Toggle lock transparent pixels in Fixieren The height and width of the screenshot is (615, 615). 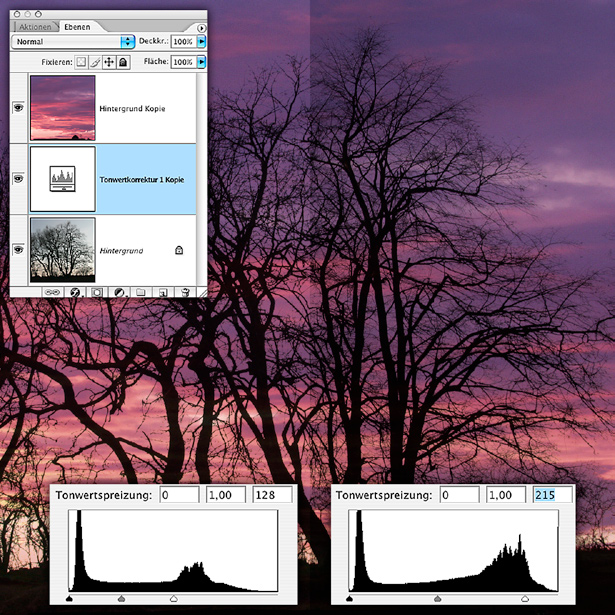(81, 62)
